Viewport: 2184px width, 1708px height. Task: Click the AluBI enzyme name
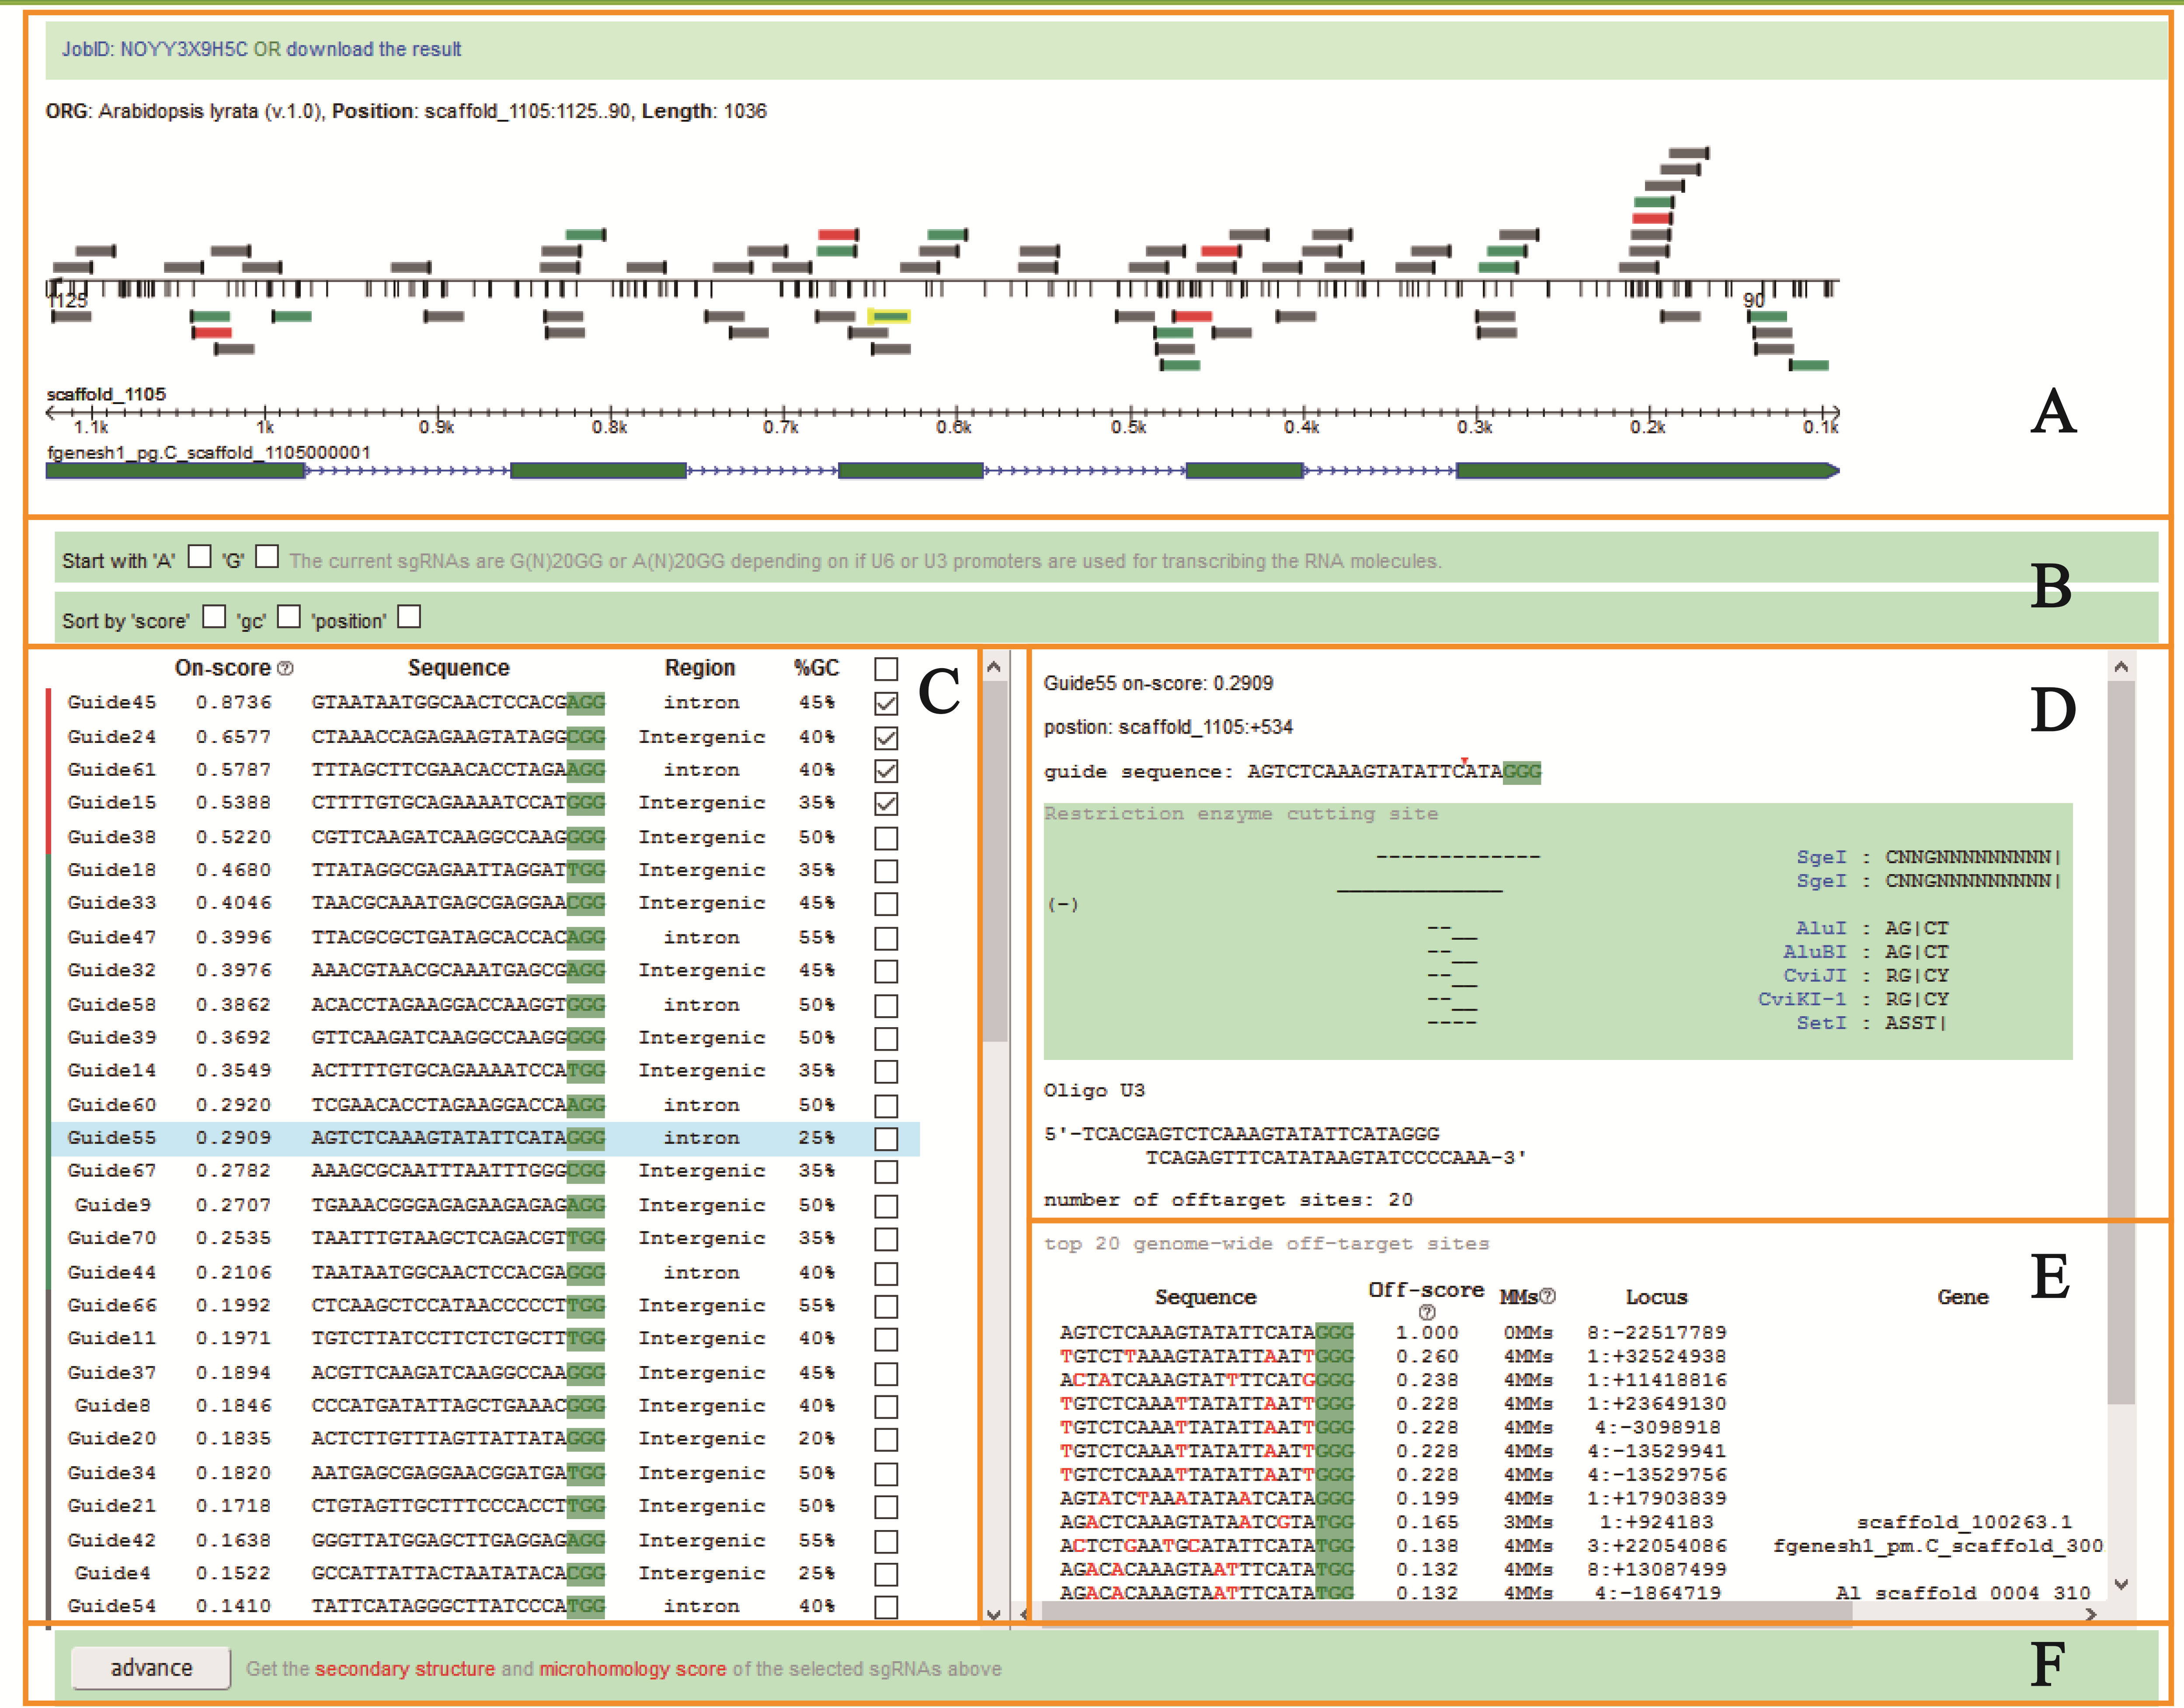coord(1815,952)
